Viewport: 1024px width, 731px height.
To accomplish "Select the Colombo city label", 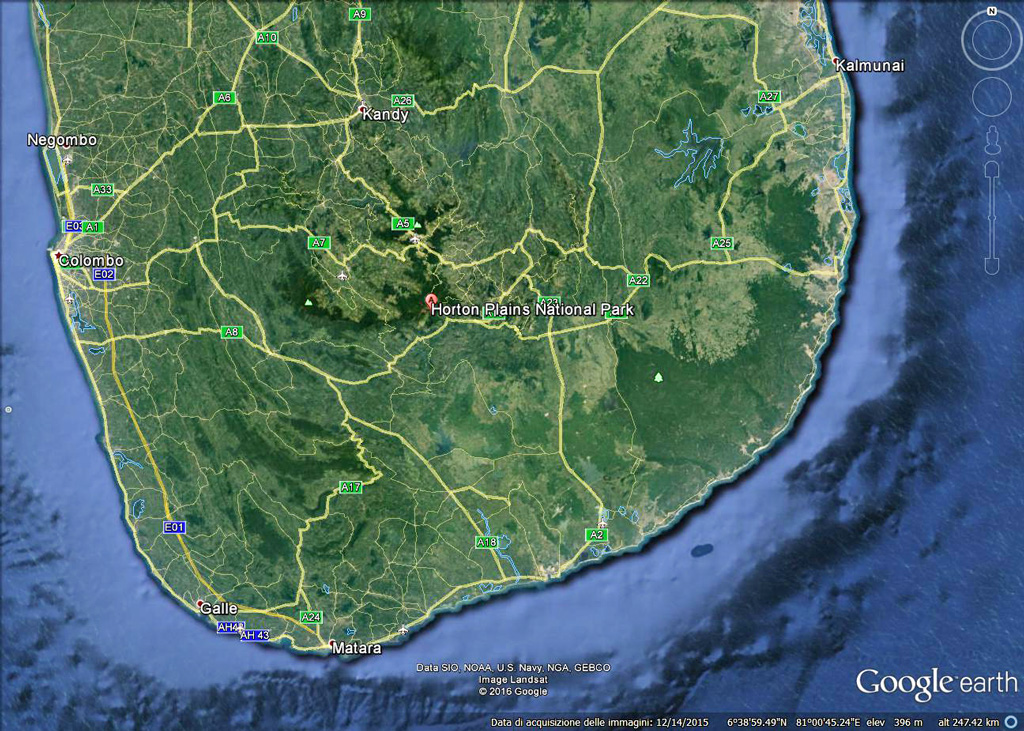I will [x=91, y=261].
